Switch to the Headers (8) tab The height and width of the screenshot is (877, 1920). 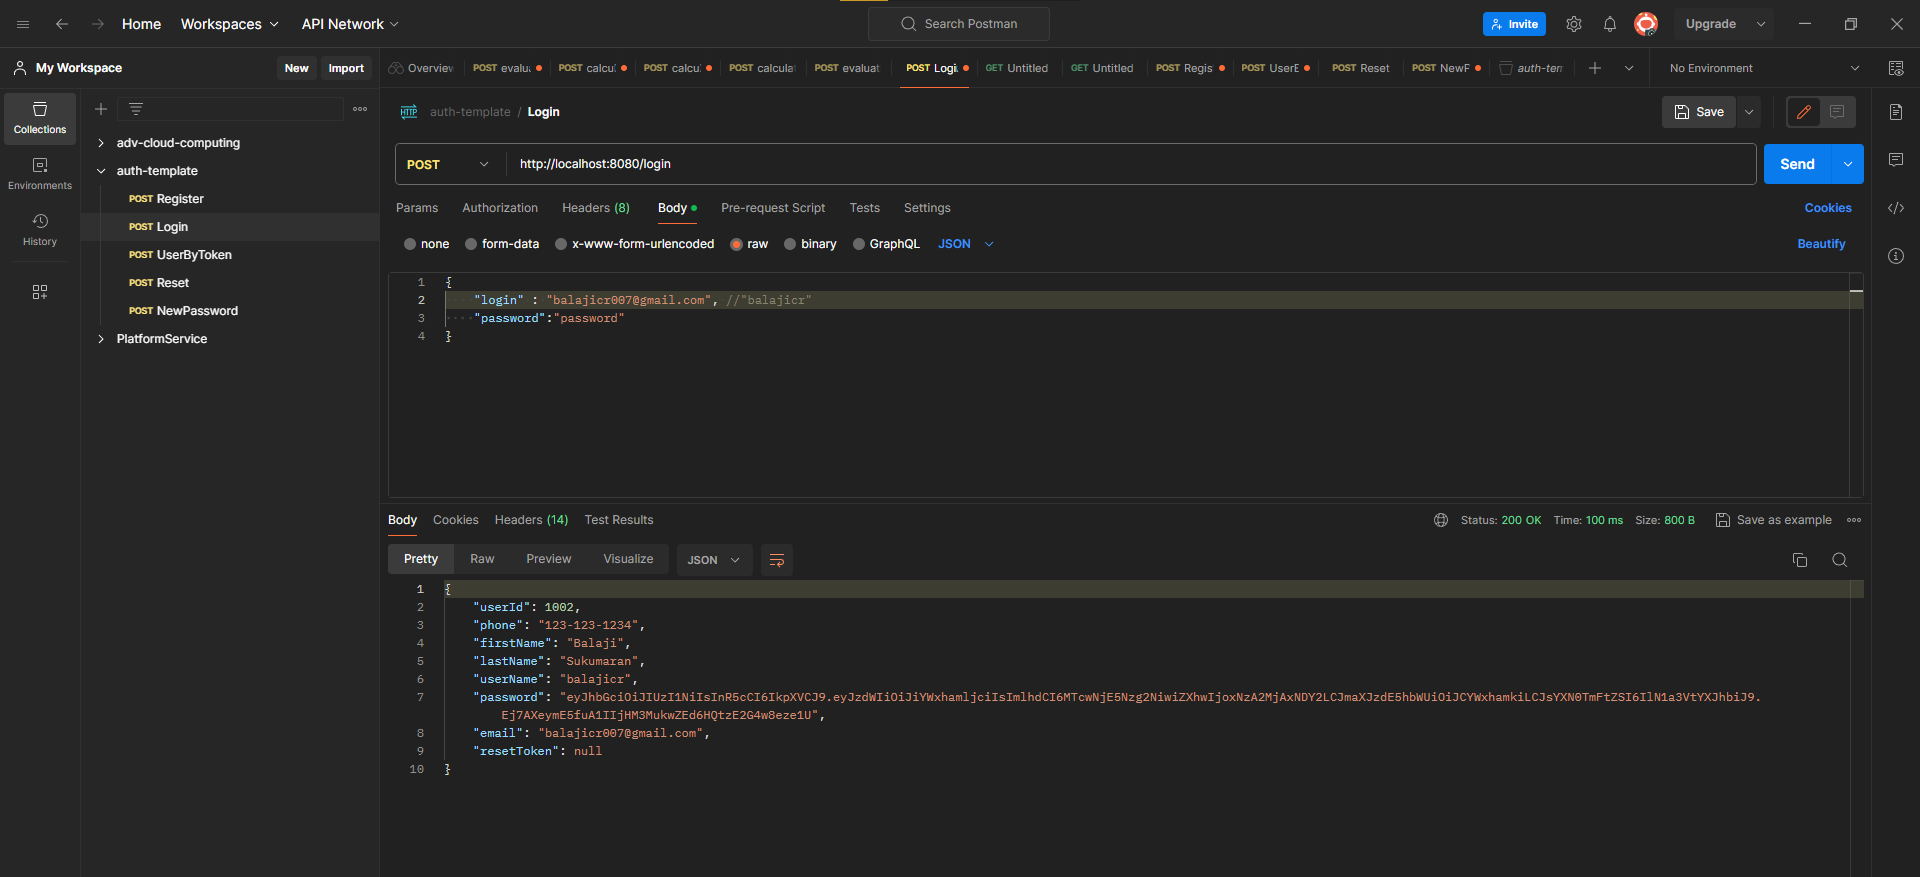click(596, 208)
